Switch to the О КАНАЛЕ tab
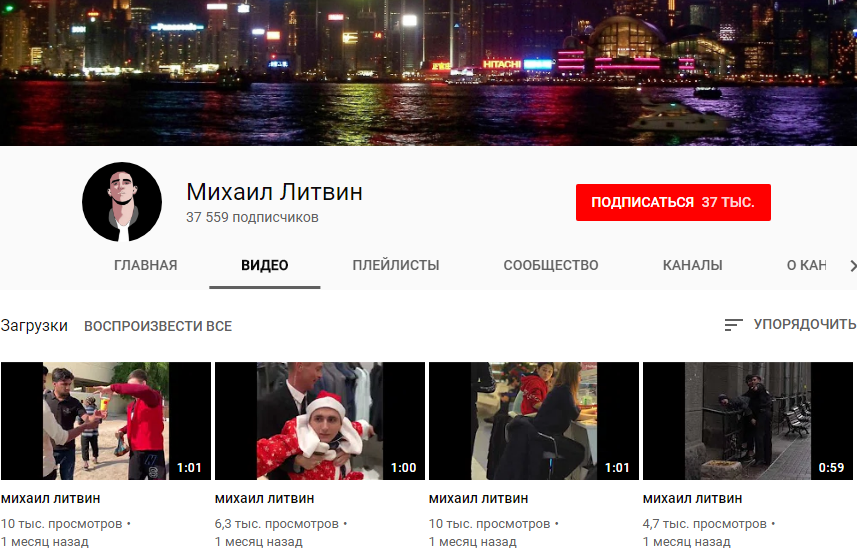 (x=806, y=266)
